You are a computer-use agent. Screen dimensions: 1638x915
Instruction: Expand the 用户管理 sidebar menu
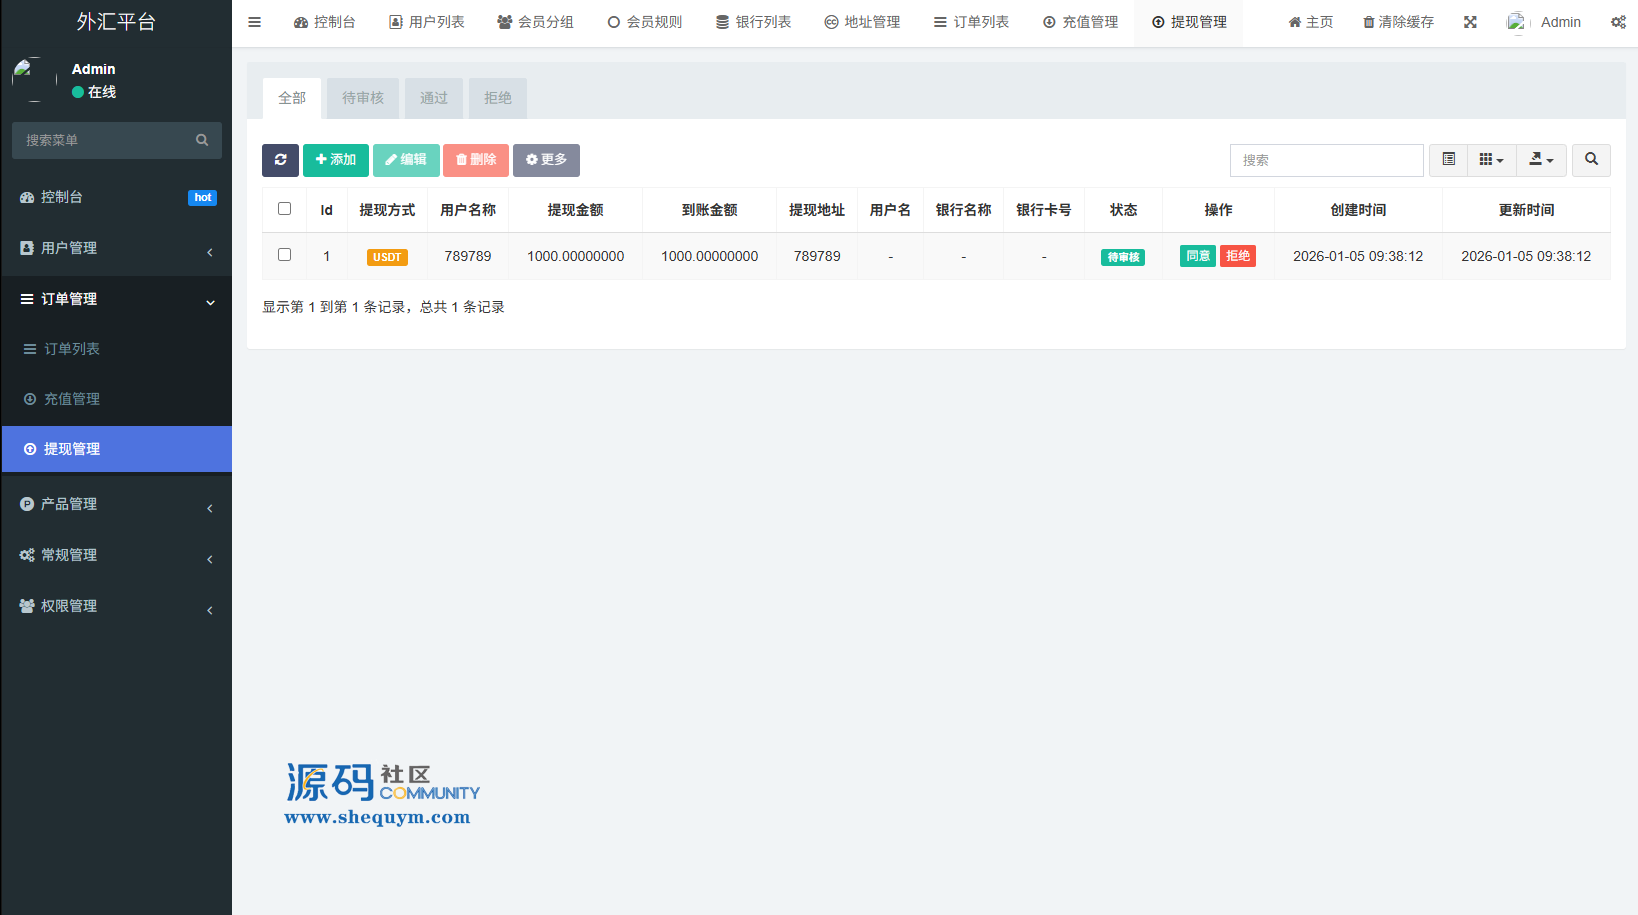(116, 248)
